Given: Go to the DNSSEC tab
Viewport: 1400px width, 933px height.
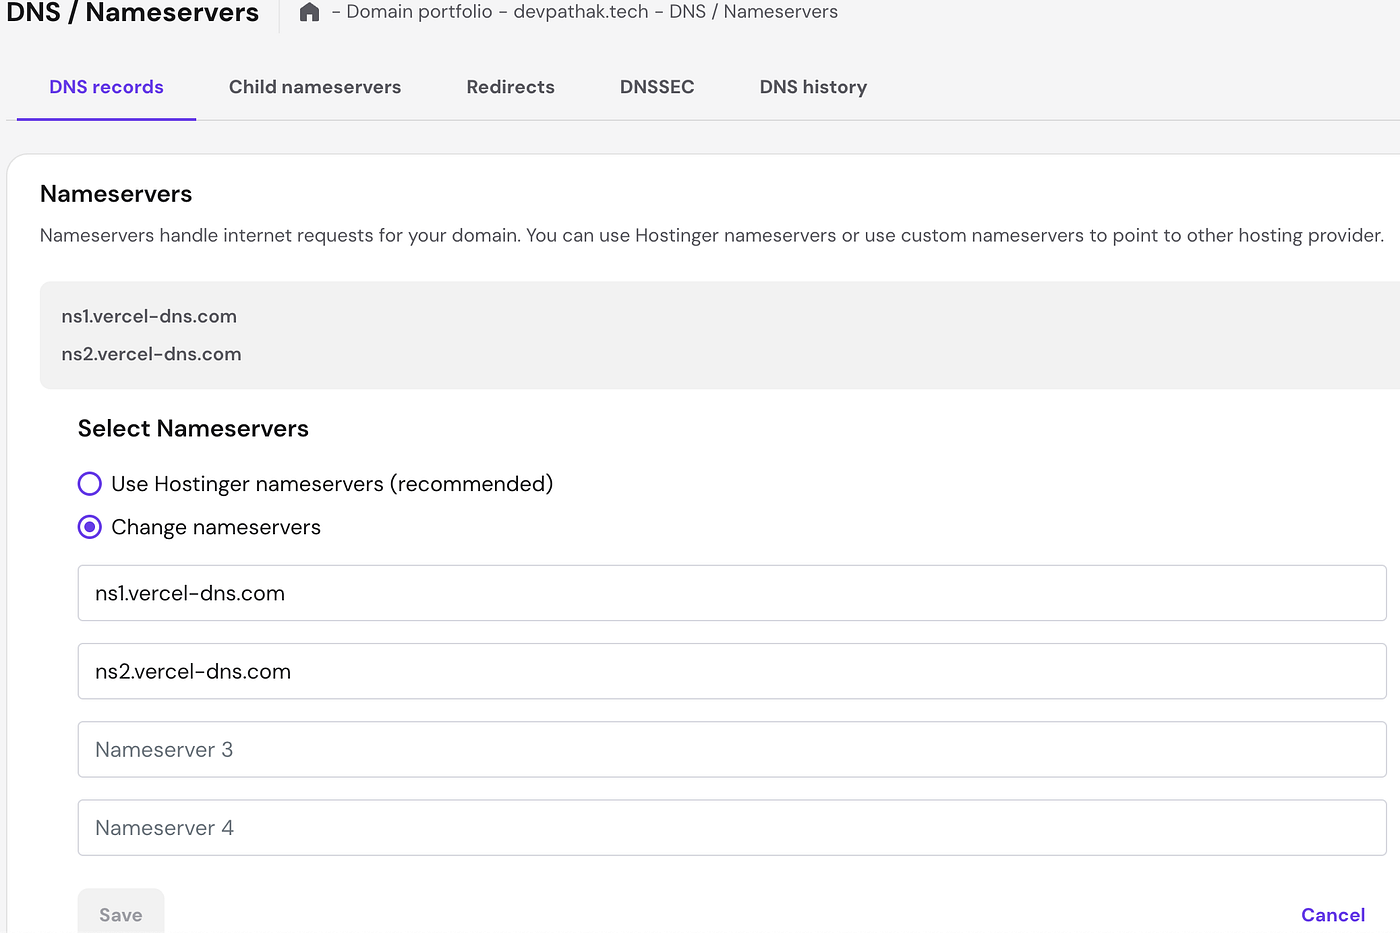Looking at the screenshot, I should [657, 87].
